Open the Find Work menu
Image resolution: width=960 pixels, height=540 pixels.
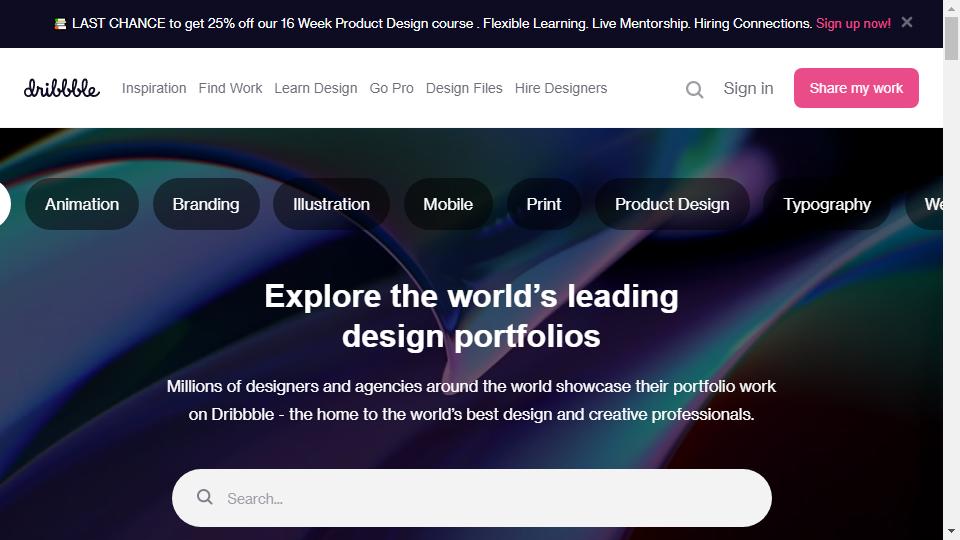(x=230, y=88)
